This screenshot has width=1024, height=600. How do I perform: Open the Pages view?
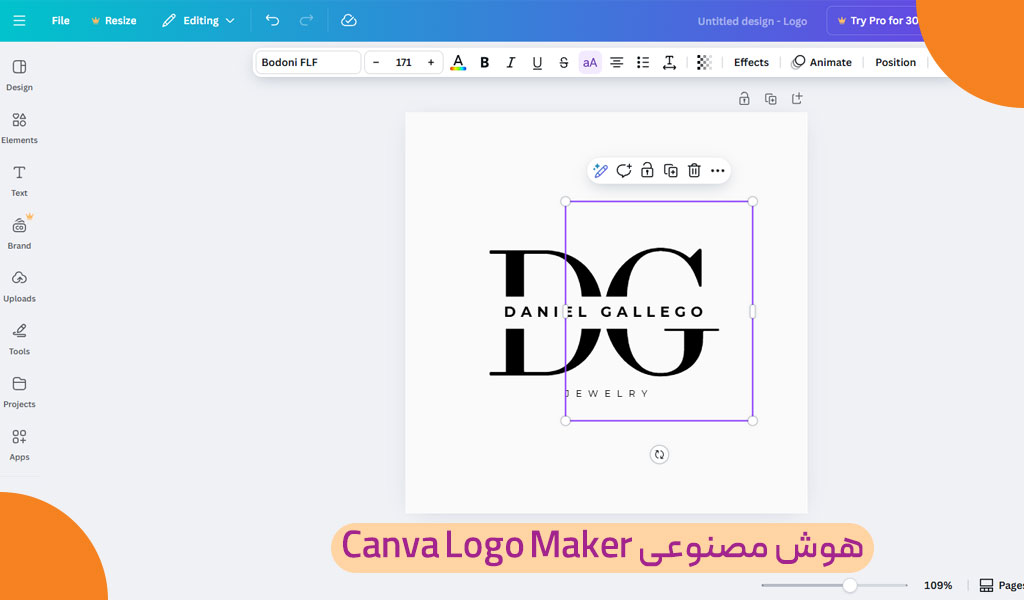(1001, 586)
